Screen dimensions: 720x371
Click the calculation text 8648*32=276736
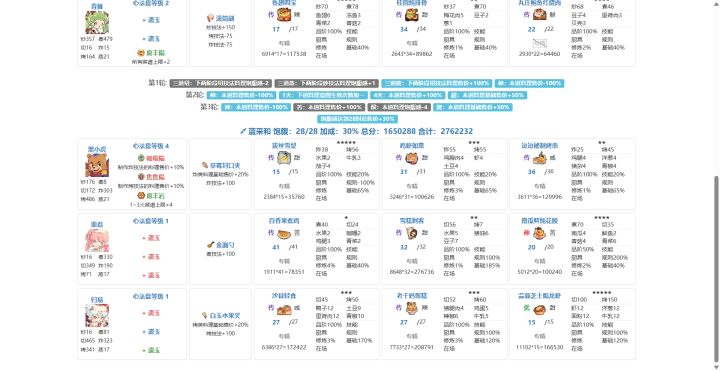[x=412, y=272]
